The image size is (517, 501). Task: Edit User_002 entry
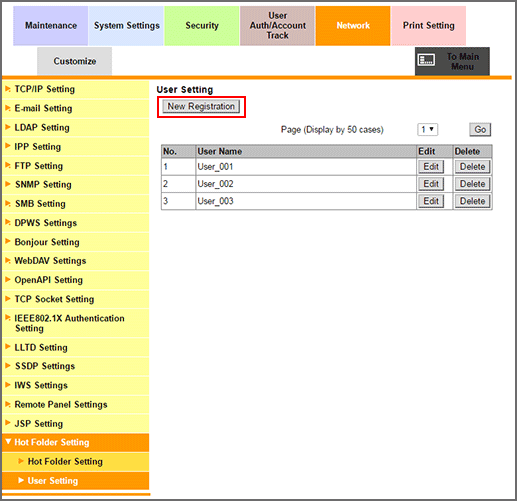coord(431,184)
